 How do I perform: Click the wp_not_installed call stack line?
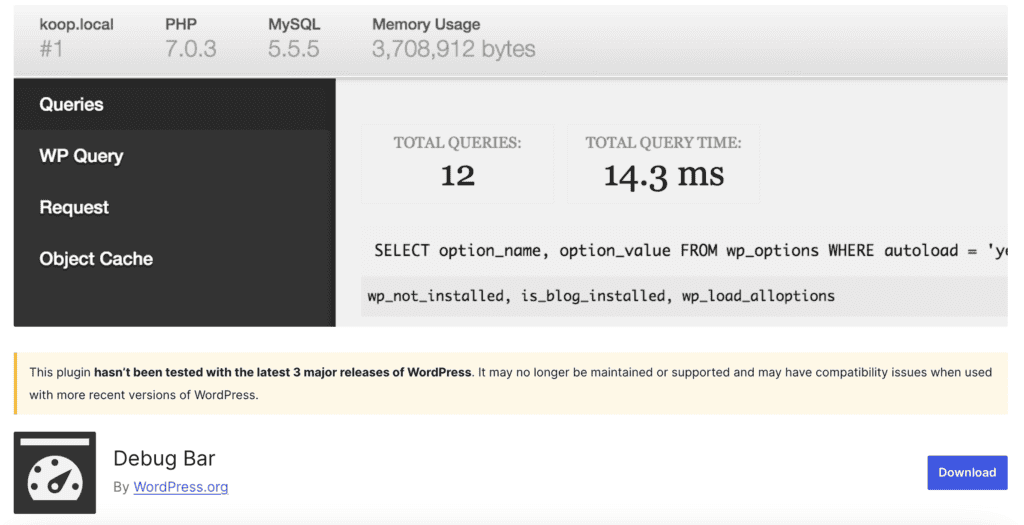pos(601,296)
